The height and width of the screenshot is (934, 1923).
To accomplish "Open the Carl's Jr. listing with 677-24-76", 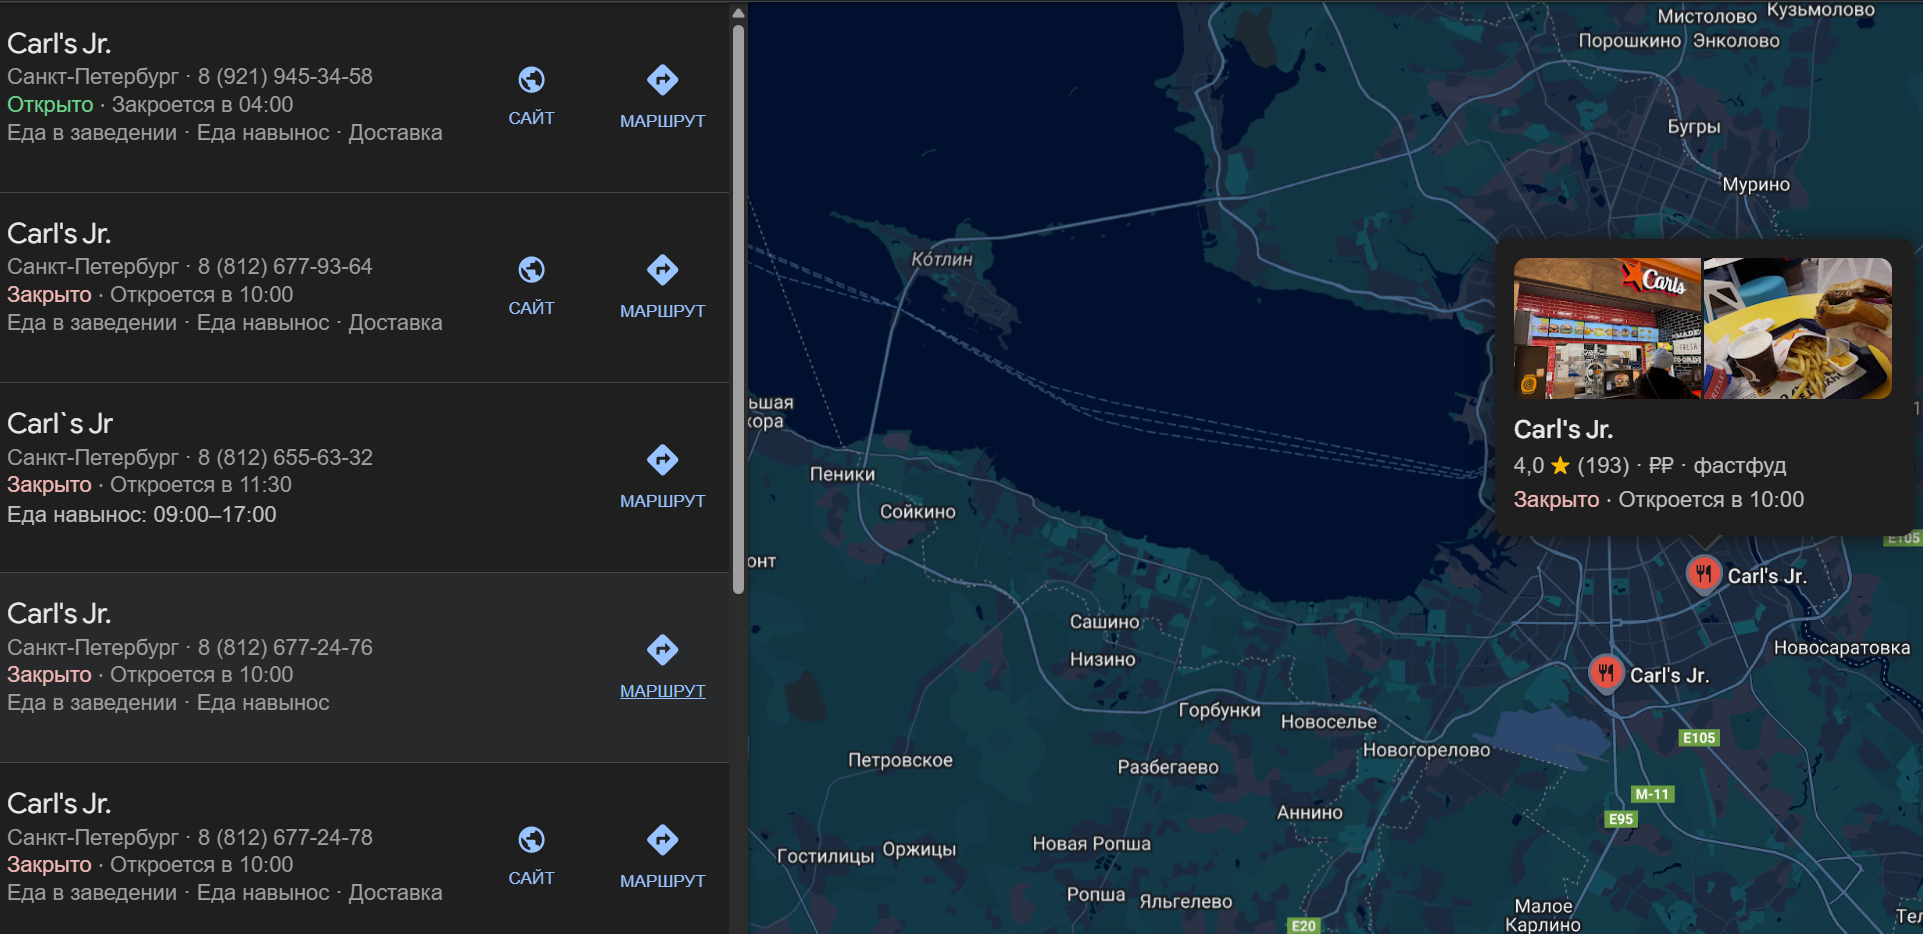I will pyautogui.click(x=364, y=668).
